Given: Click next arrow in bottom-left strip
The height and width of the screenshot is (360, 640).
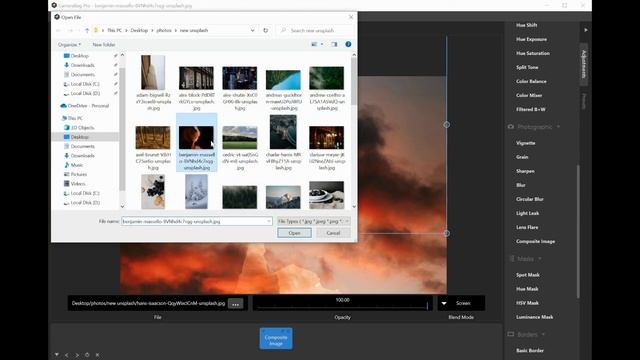Looking at the screenshot, I should coord(77,355).
